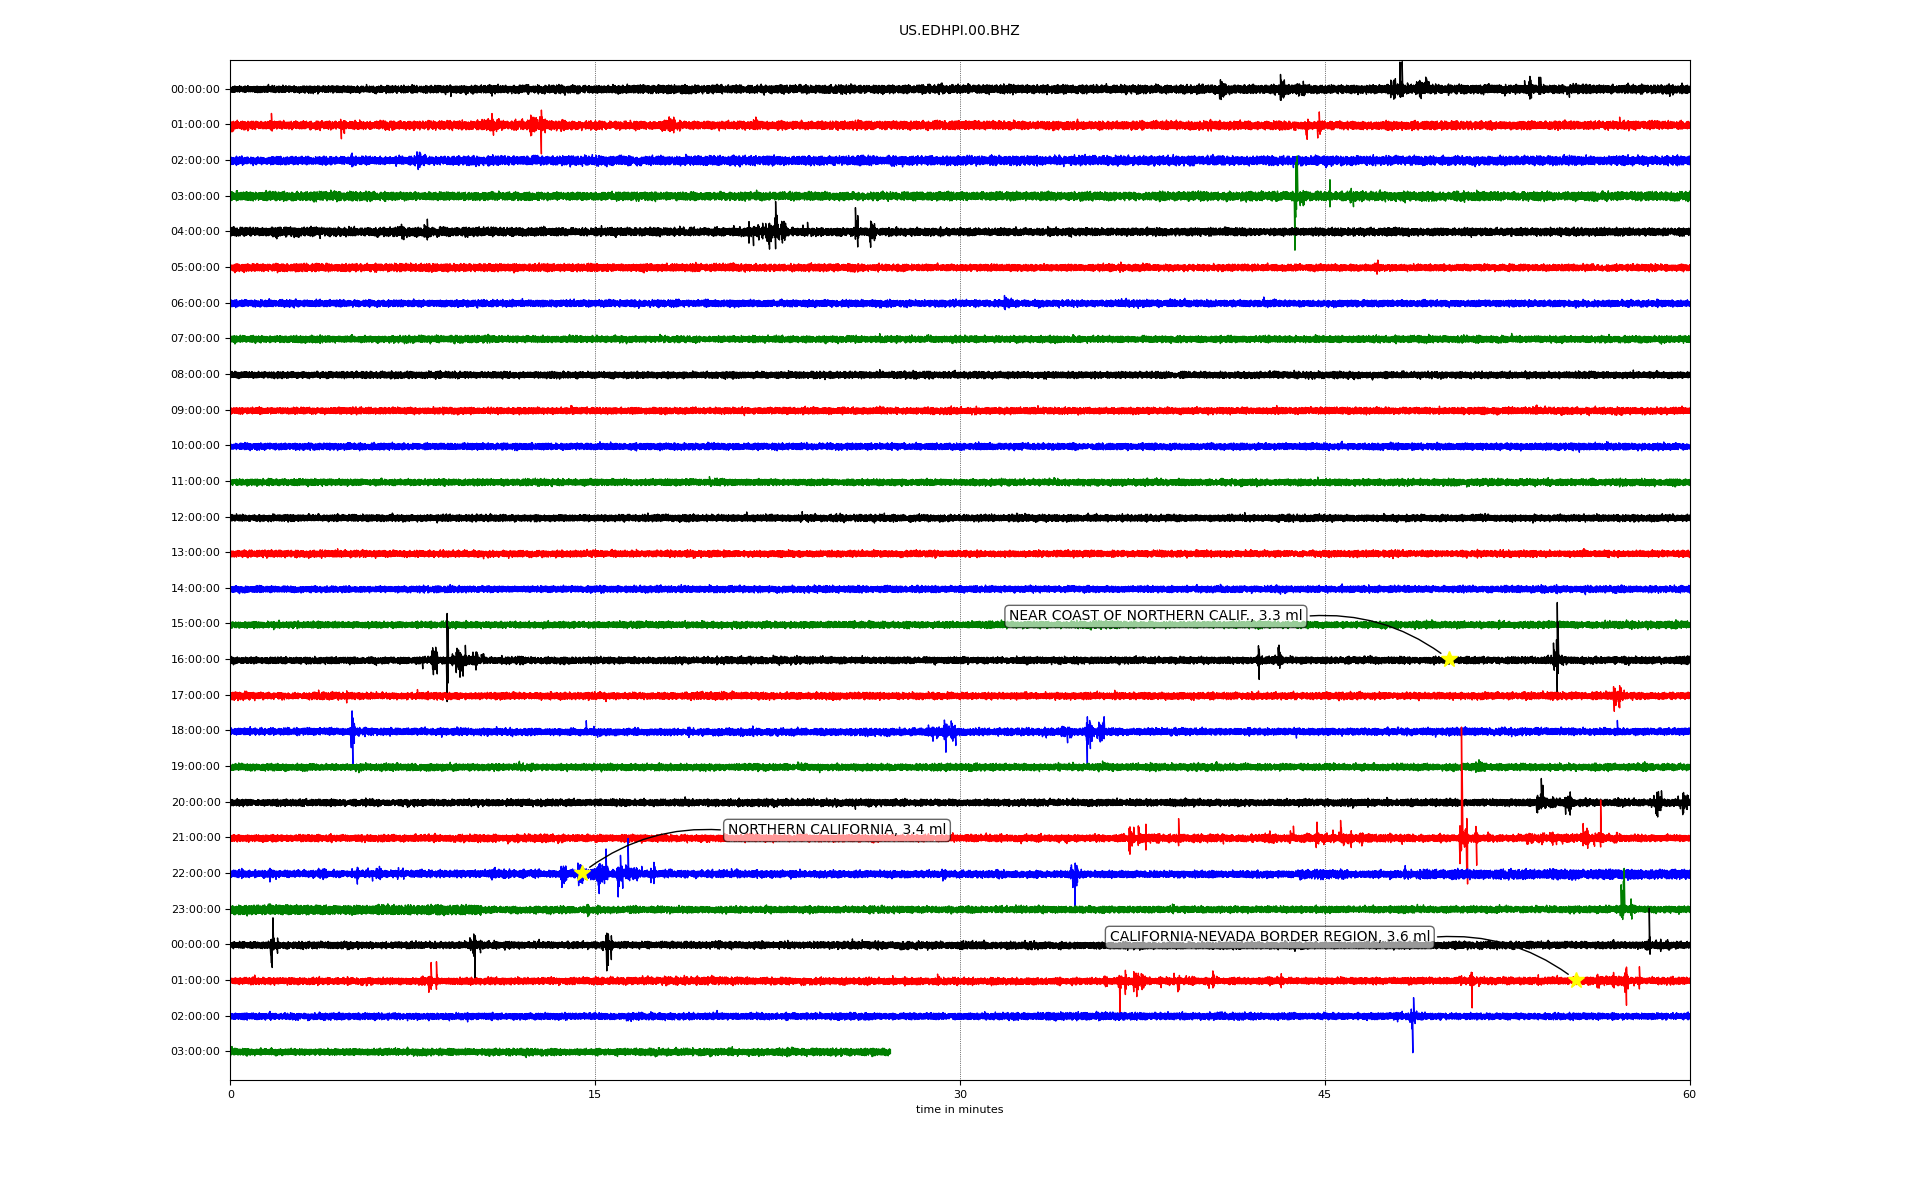Screen dimensions: 1920x1200
Task: Click the 23:00:00 hour label
Action: click(x=195, y=910)
